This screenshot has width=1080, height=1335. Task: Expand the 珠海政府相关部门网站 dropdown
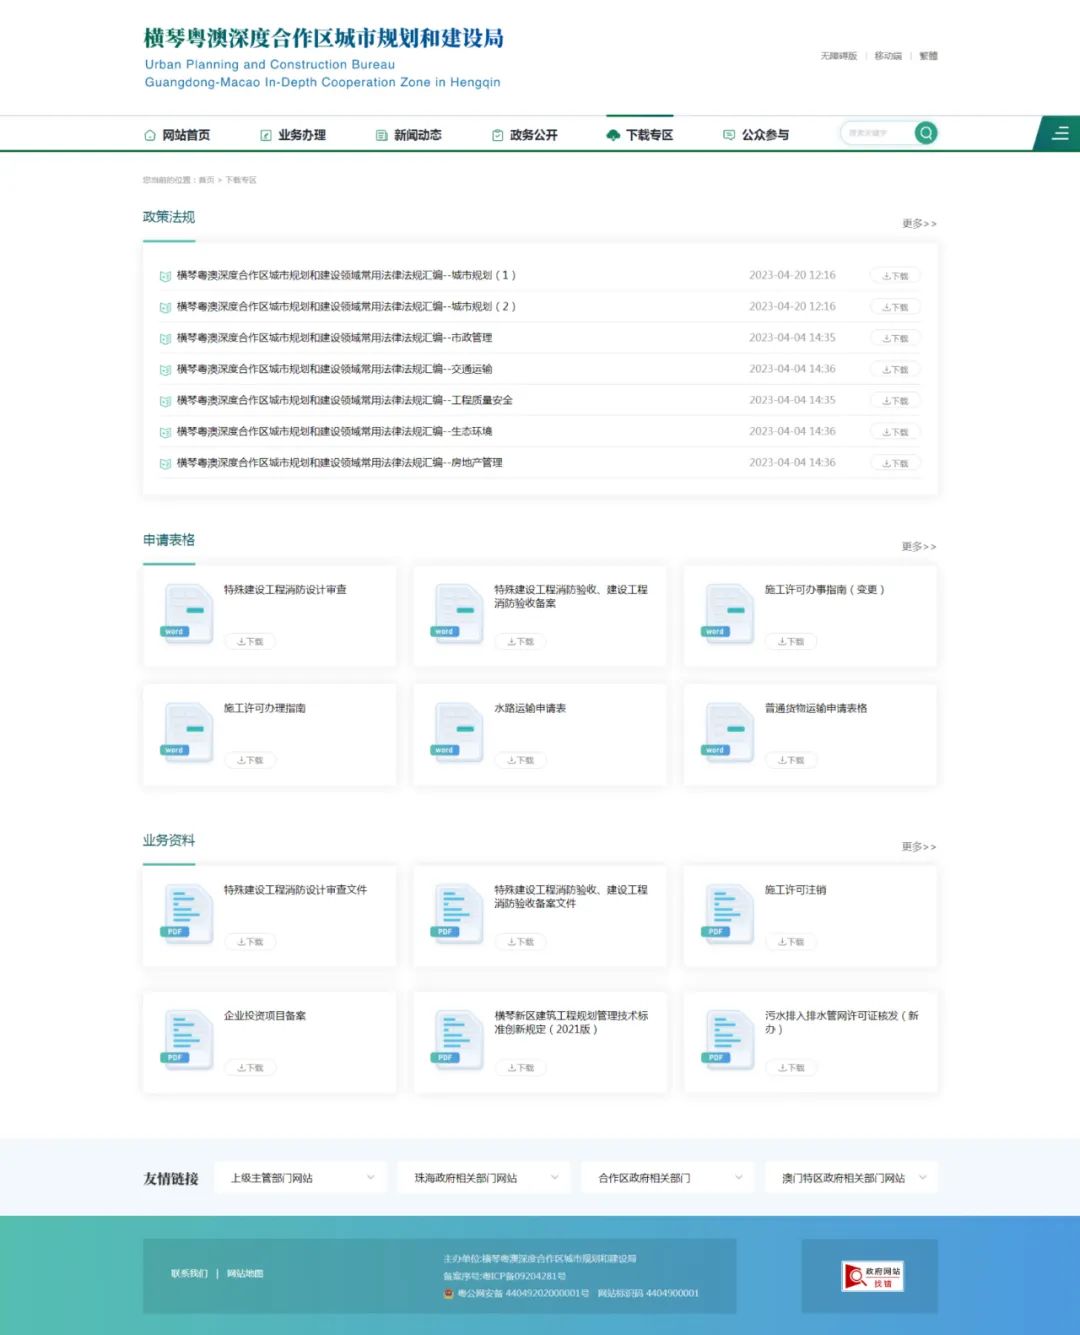coord(485,1178)
